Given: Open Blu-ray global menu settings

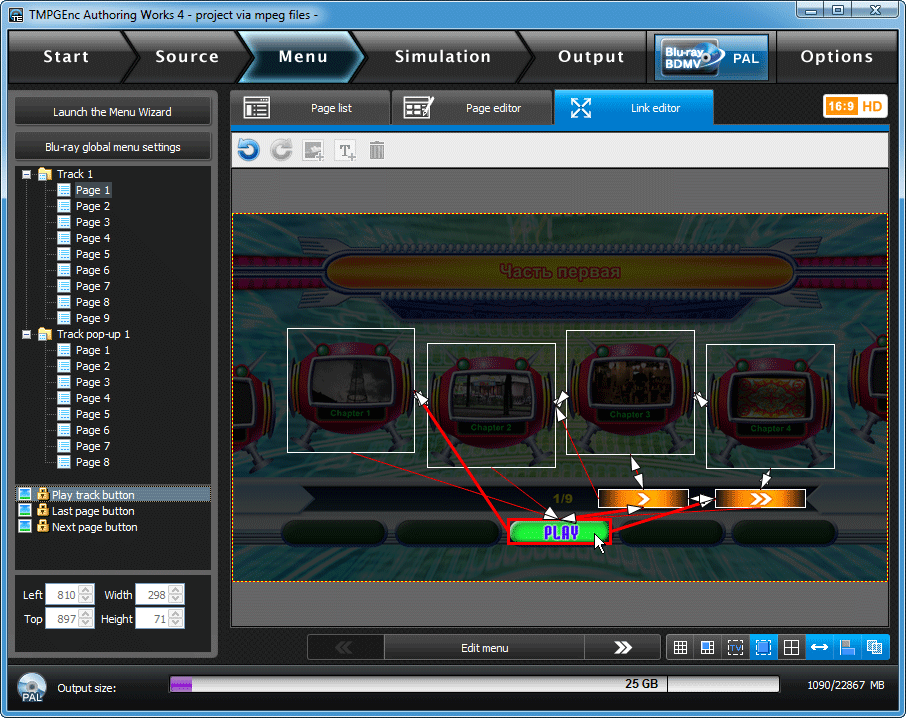Looking at the screenshot, I should [x=113, y=147].
